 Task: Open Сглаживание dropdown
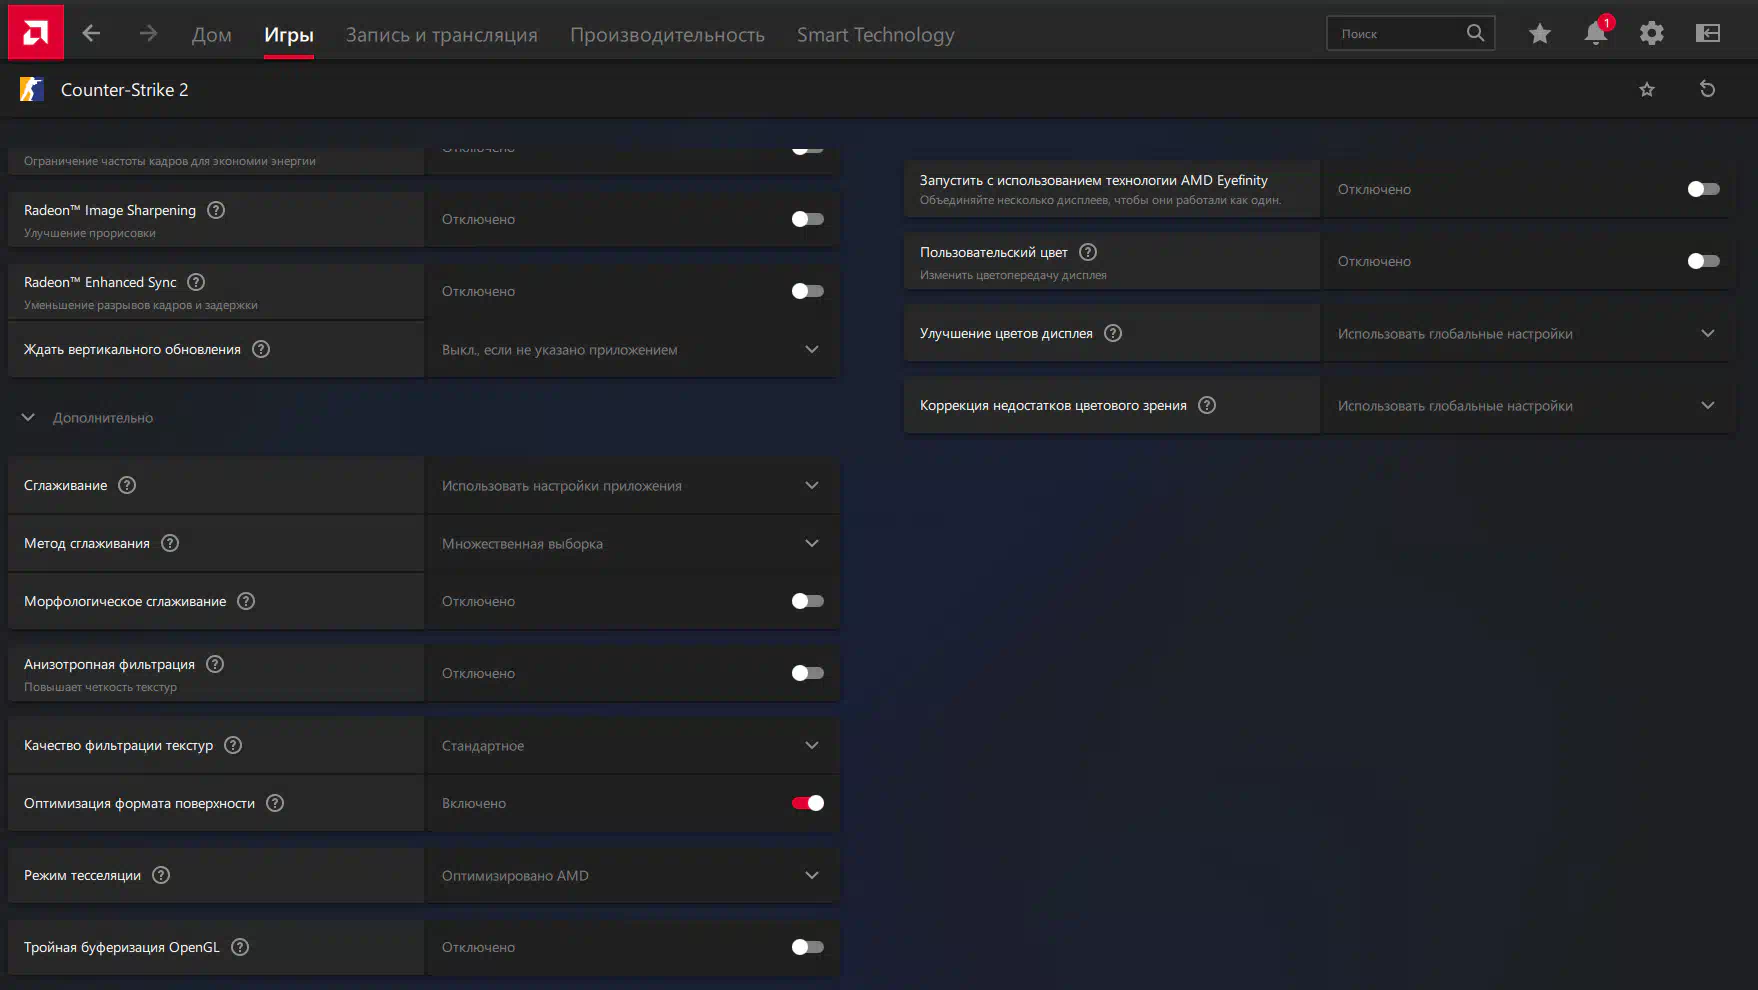point(632,486)
